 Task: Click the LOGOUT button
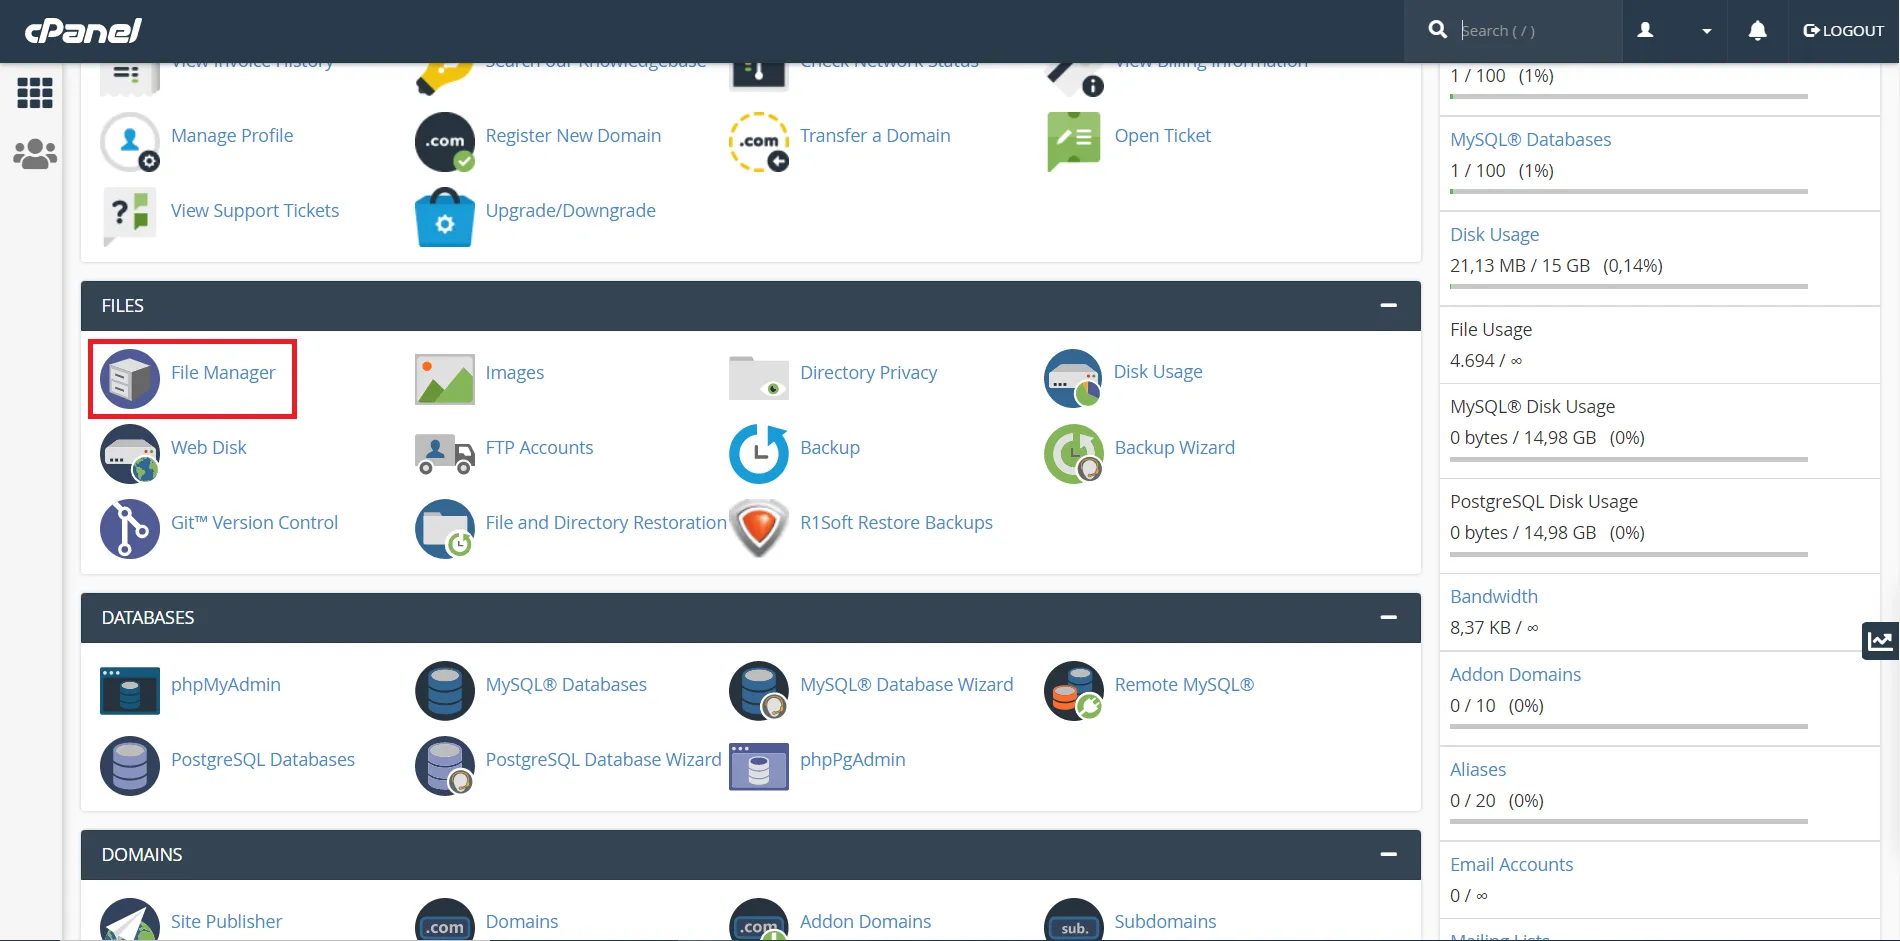[1843, 31]
